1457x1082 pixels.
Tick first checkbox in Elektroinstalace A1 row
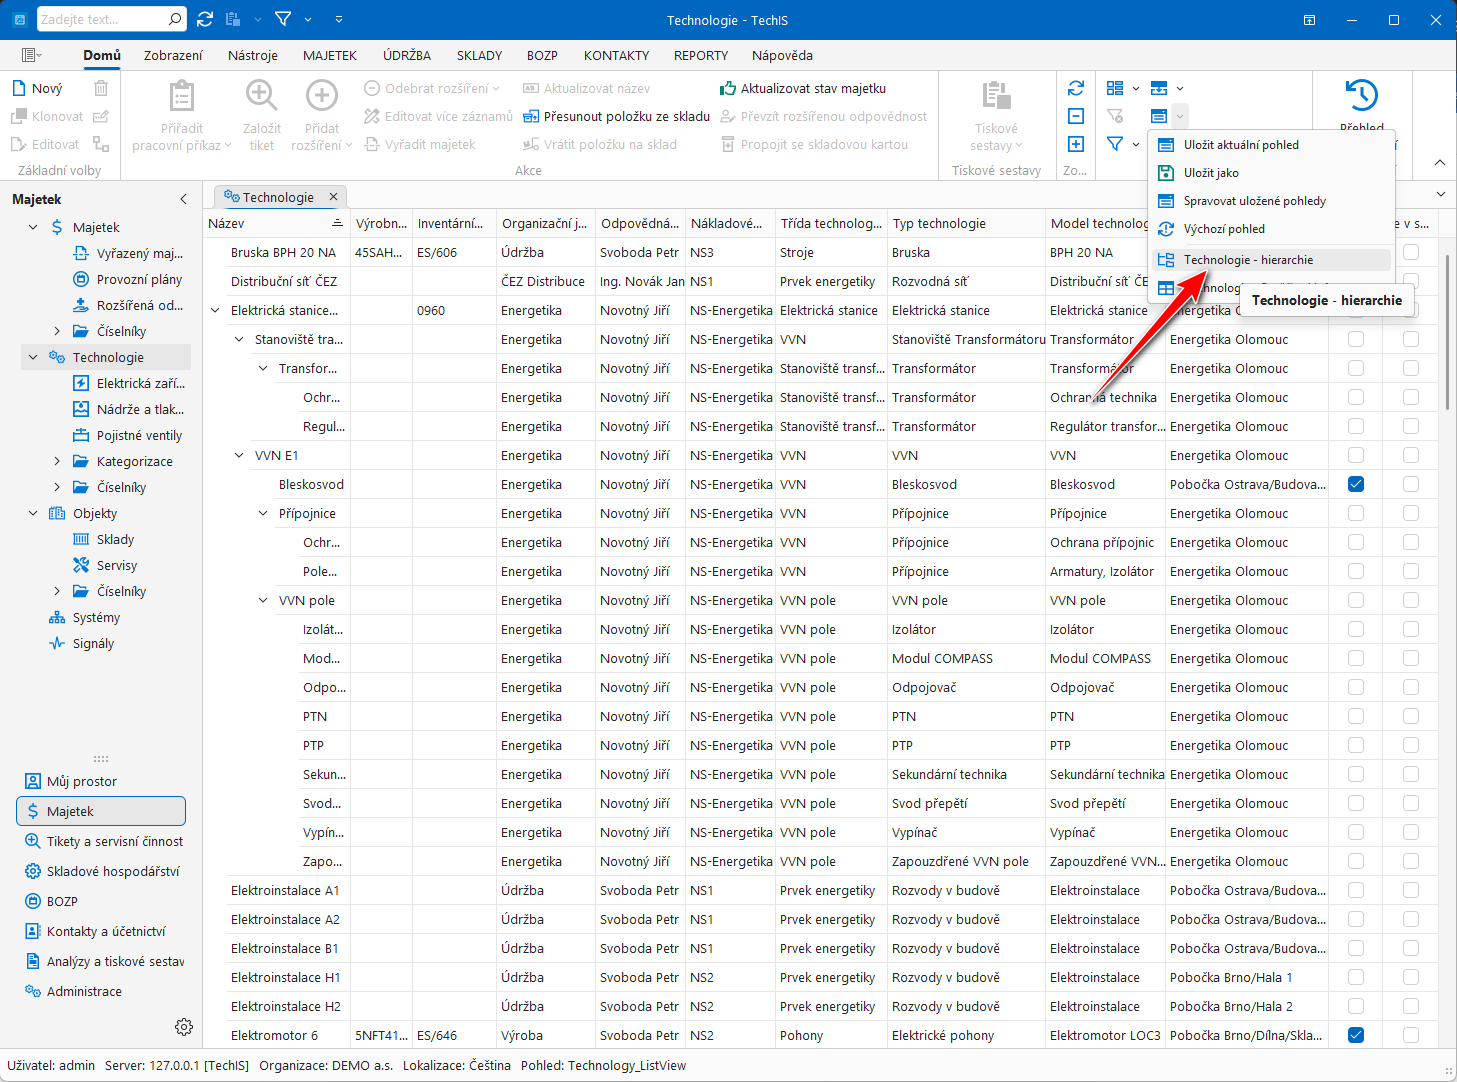1356,890
